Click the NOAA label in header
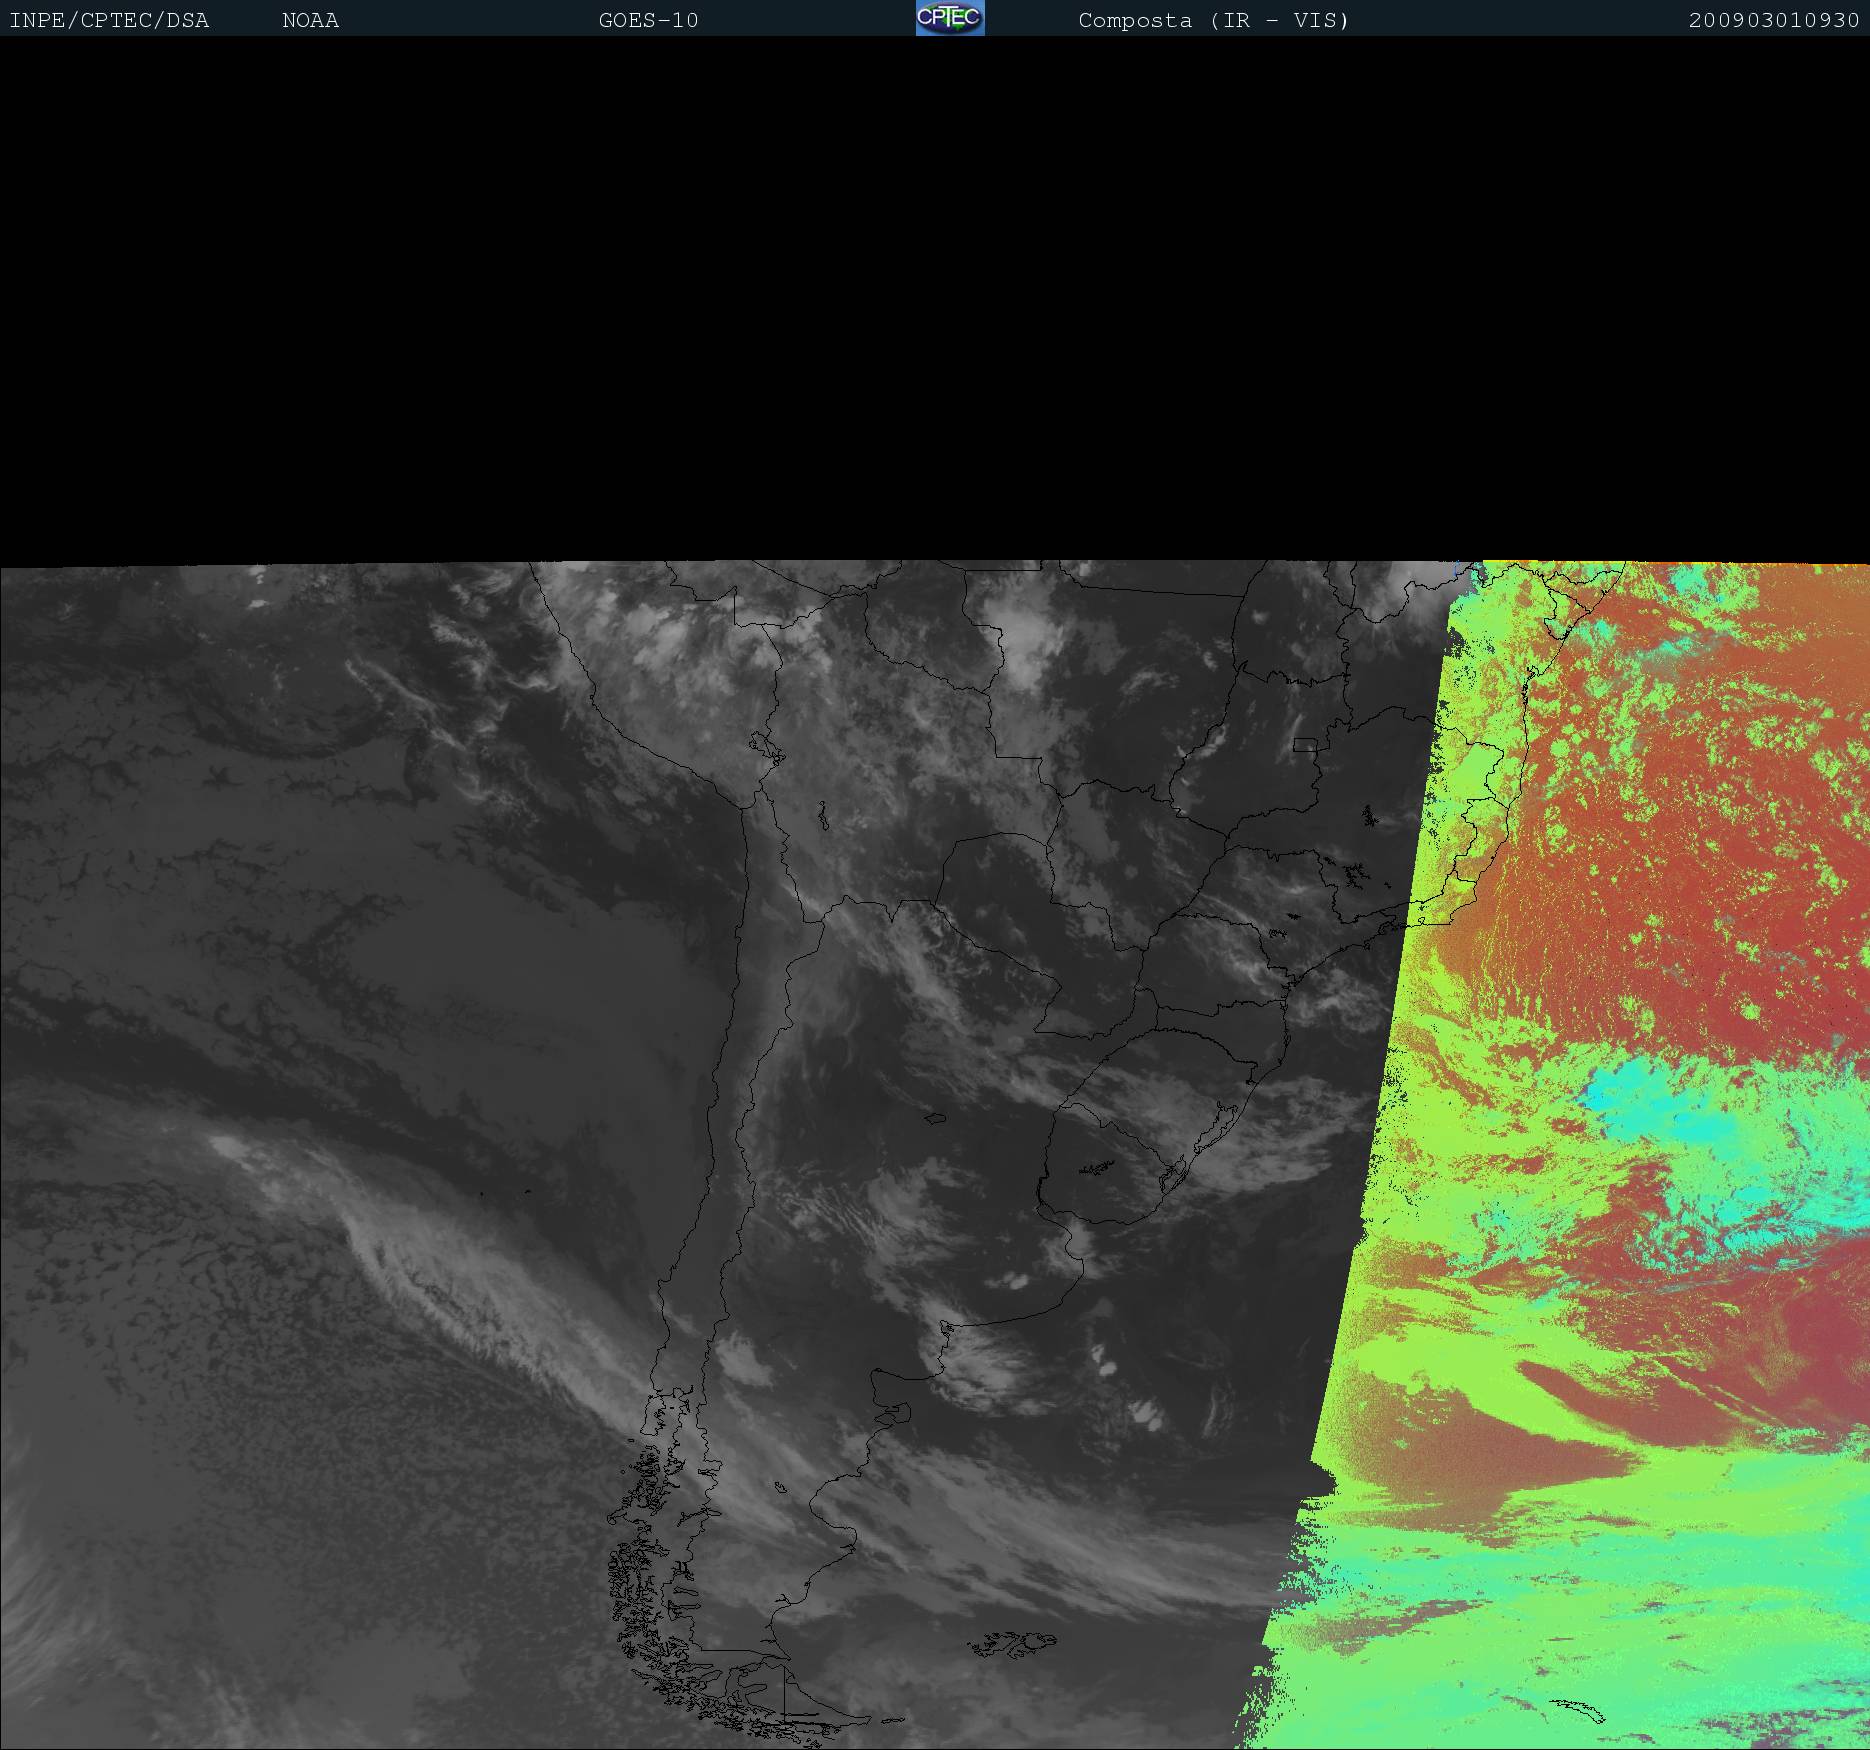 pyautogui.click(x=310, y=20)
